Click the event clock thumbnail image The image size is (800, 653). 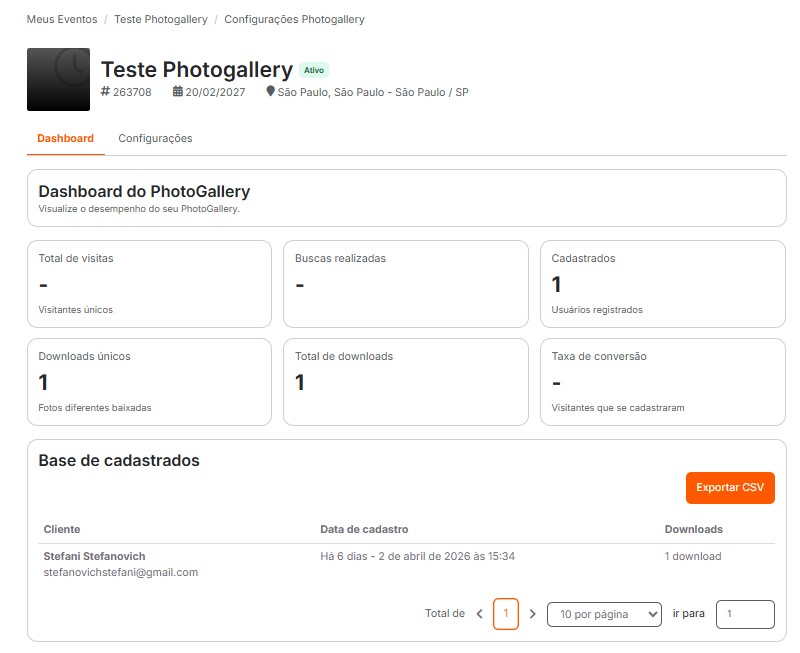(x=58, y=79)
